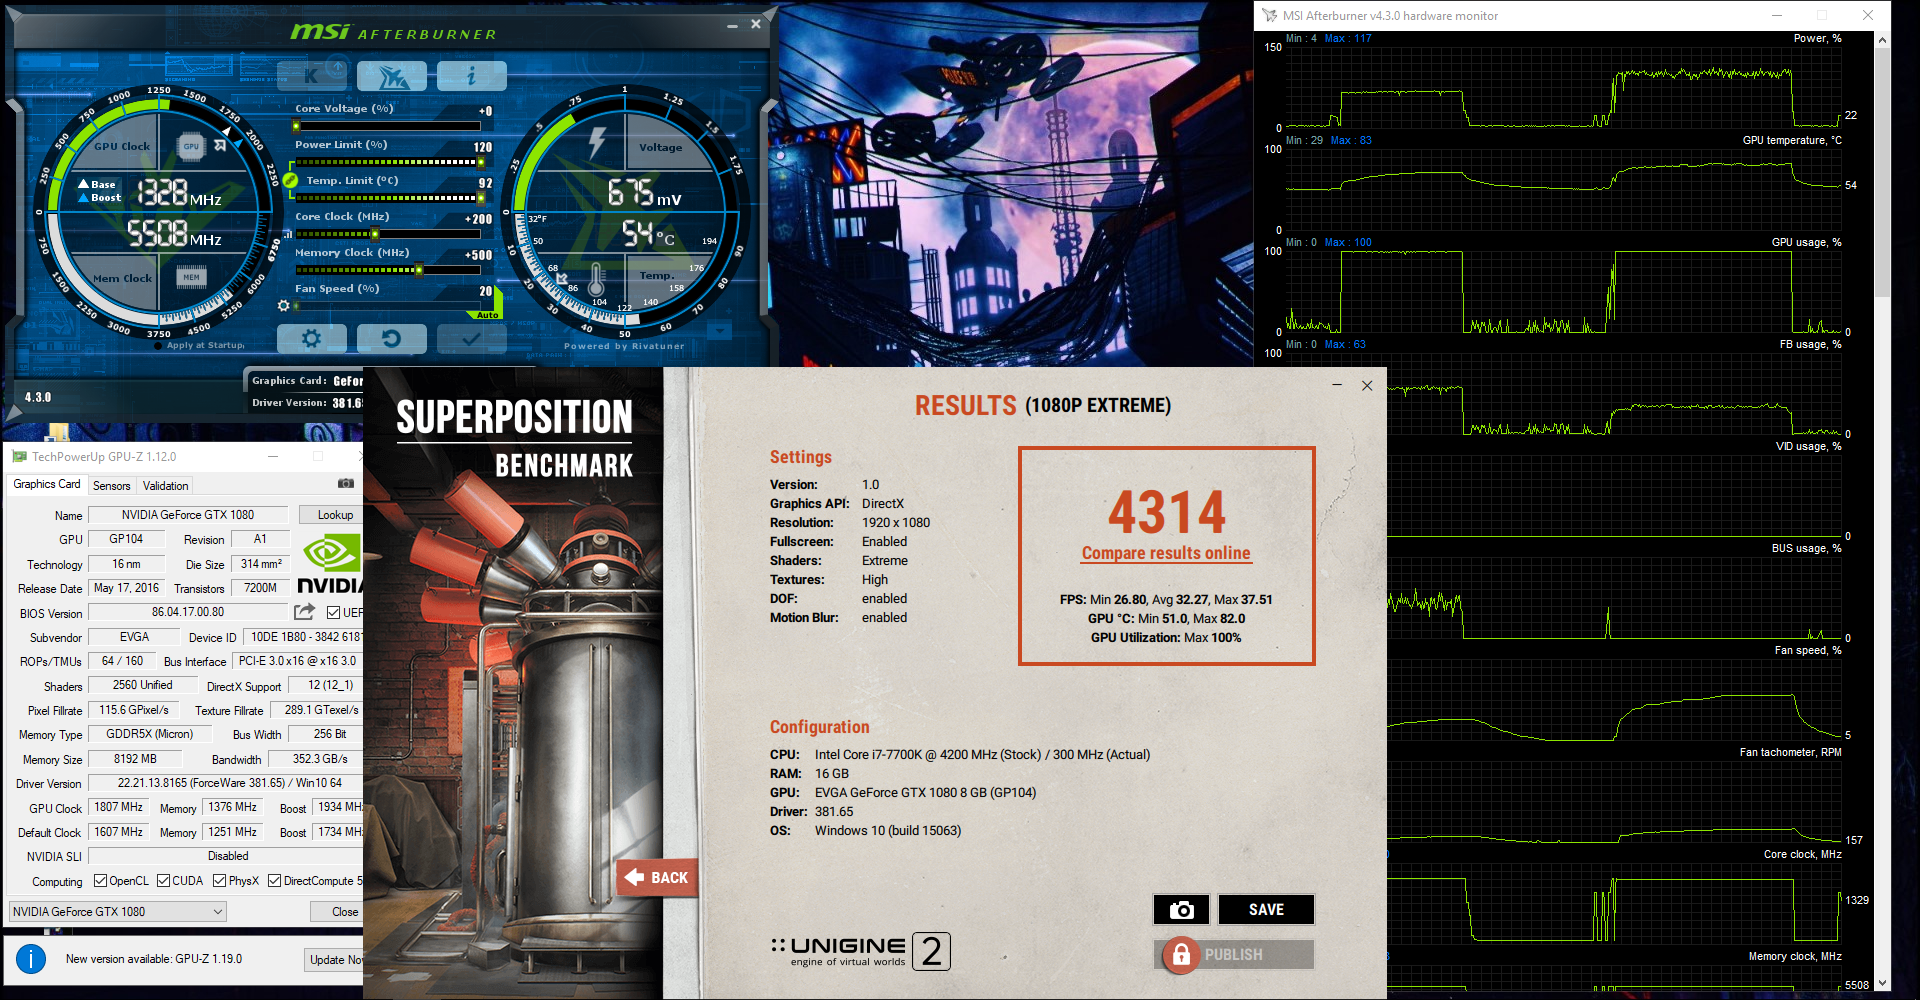Open Afterburner settings with the large gear button
Viewport: 1920px width, 1000px height.
[x=312, y=338]
